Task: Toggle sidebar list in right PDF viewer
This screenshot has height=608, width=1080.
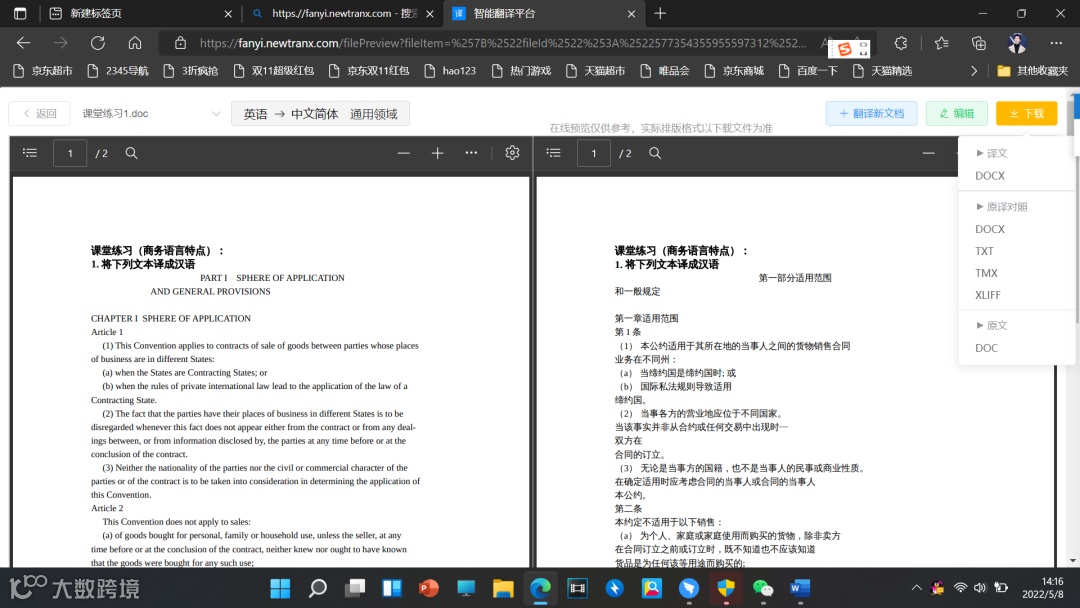Action: click(554, 153)
